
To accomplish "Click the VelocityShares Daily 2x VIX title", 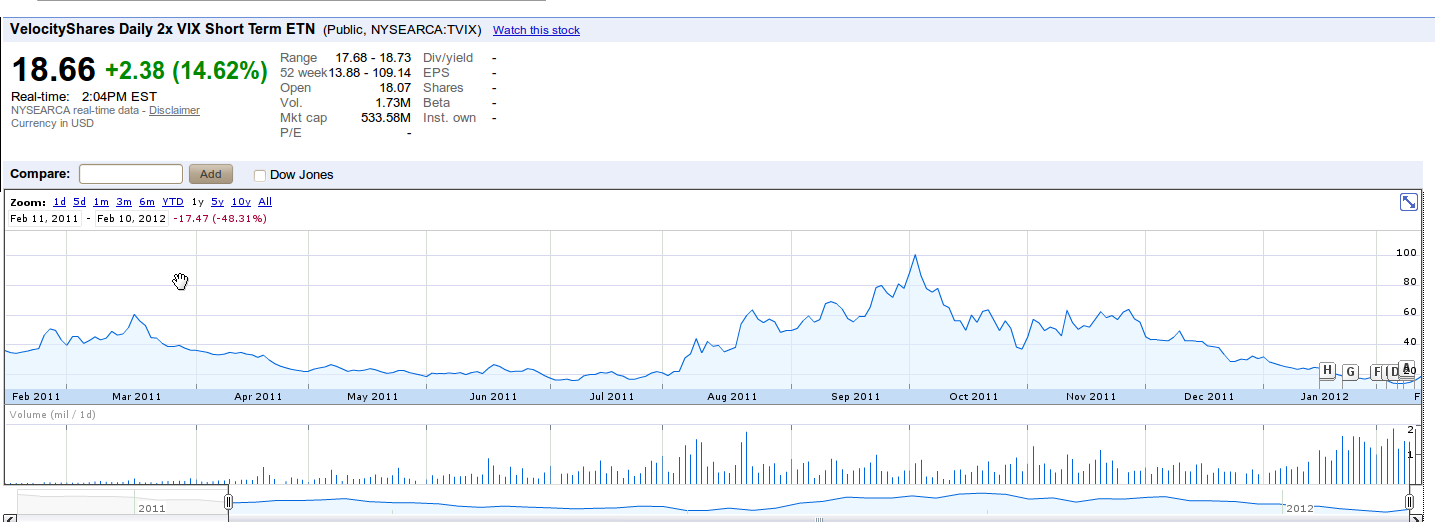I will coord(162,29).
